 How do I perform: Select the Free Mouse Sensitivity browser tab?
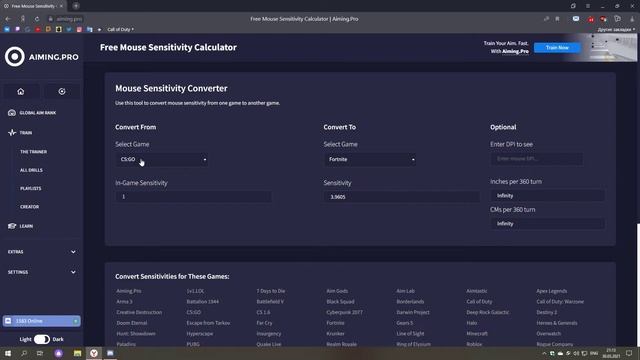33,6
